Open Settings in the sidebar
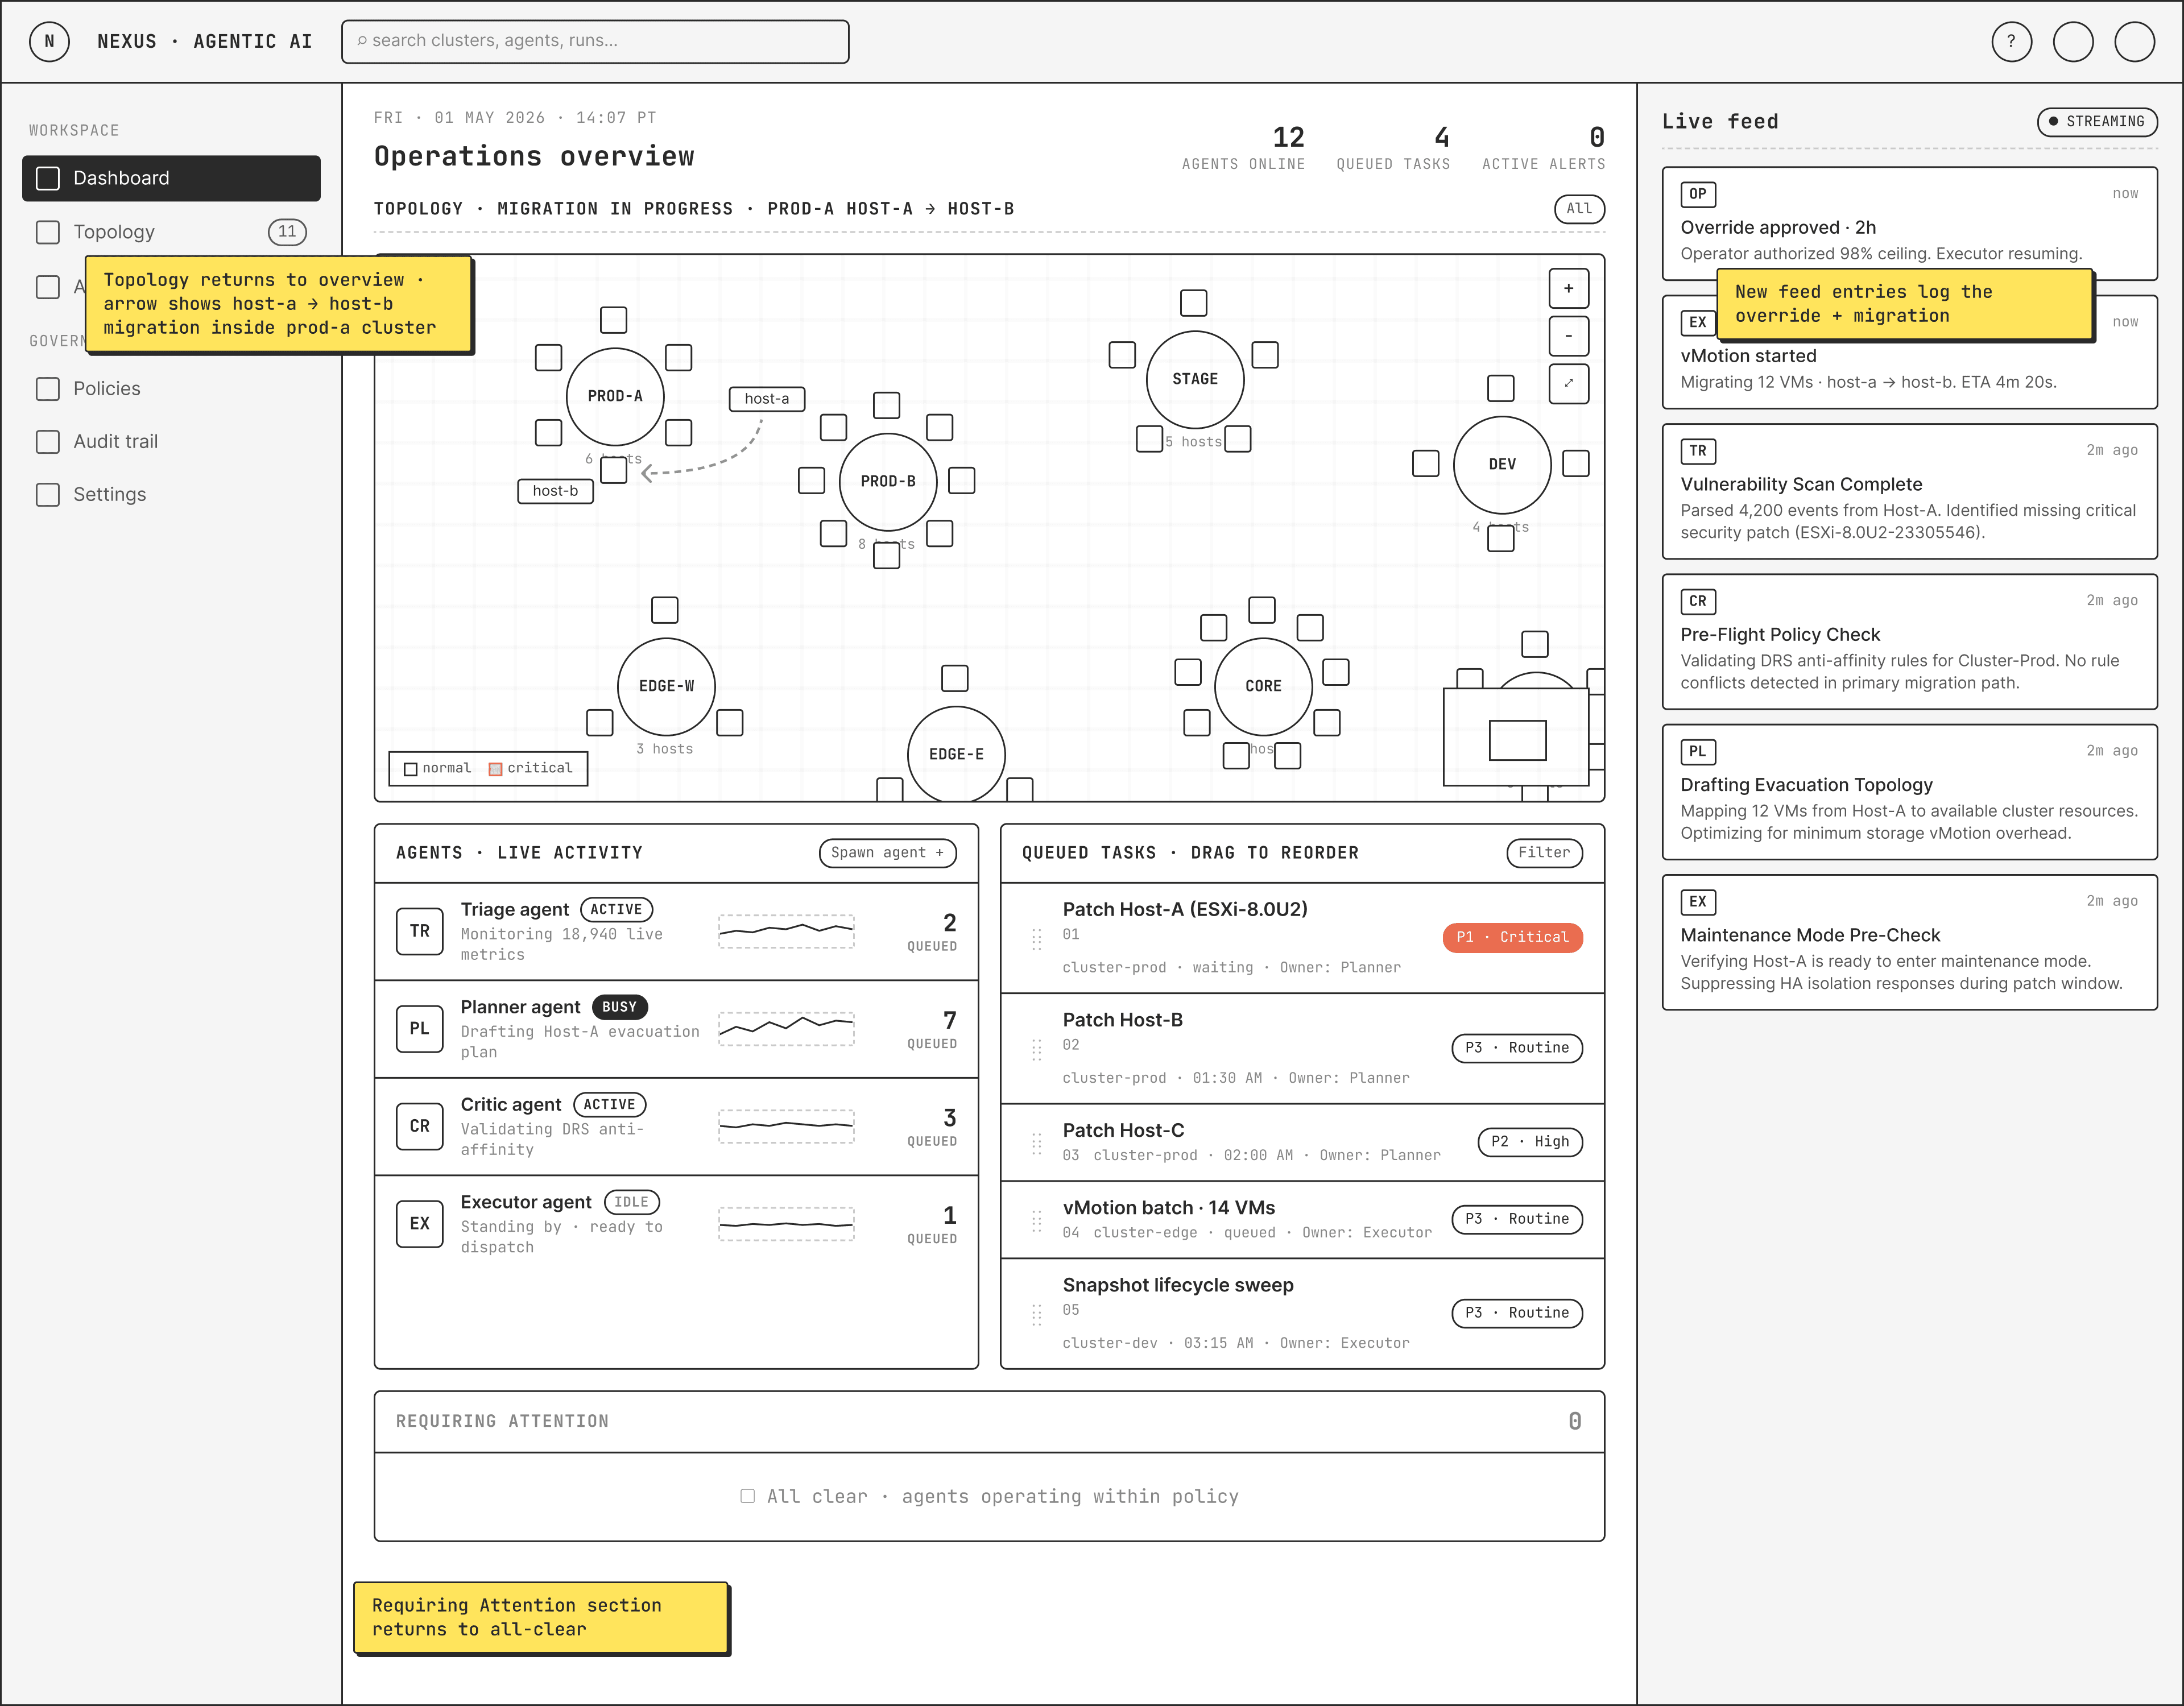This screenshot has width=2184, height=1706. (171, 495)
